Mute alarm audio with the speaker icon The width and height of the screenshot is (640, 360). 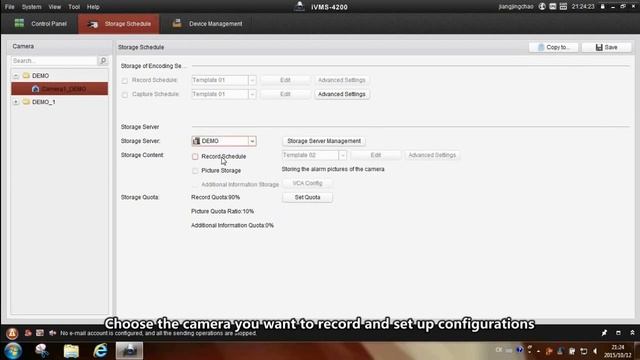(52, 333)
